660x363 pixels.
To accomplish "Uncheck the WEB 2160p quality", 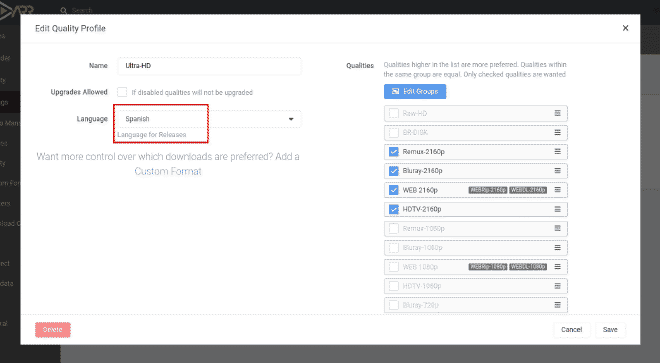I will 394,190.
